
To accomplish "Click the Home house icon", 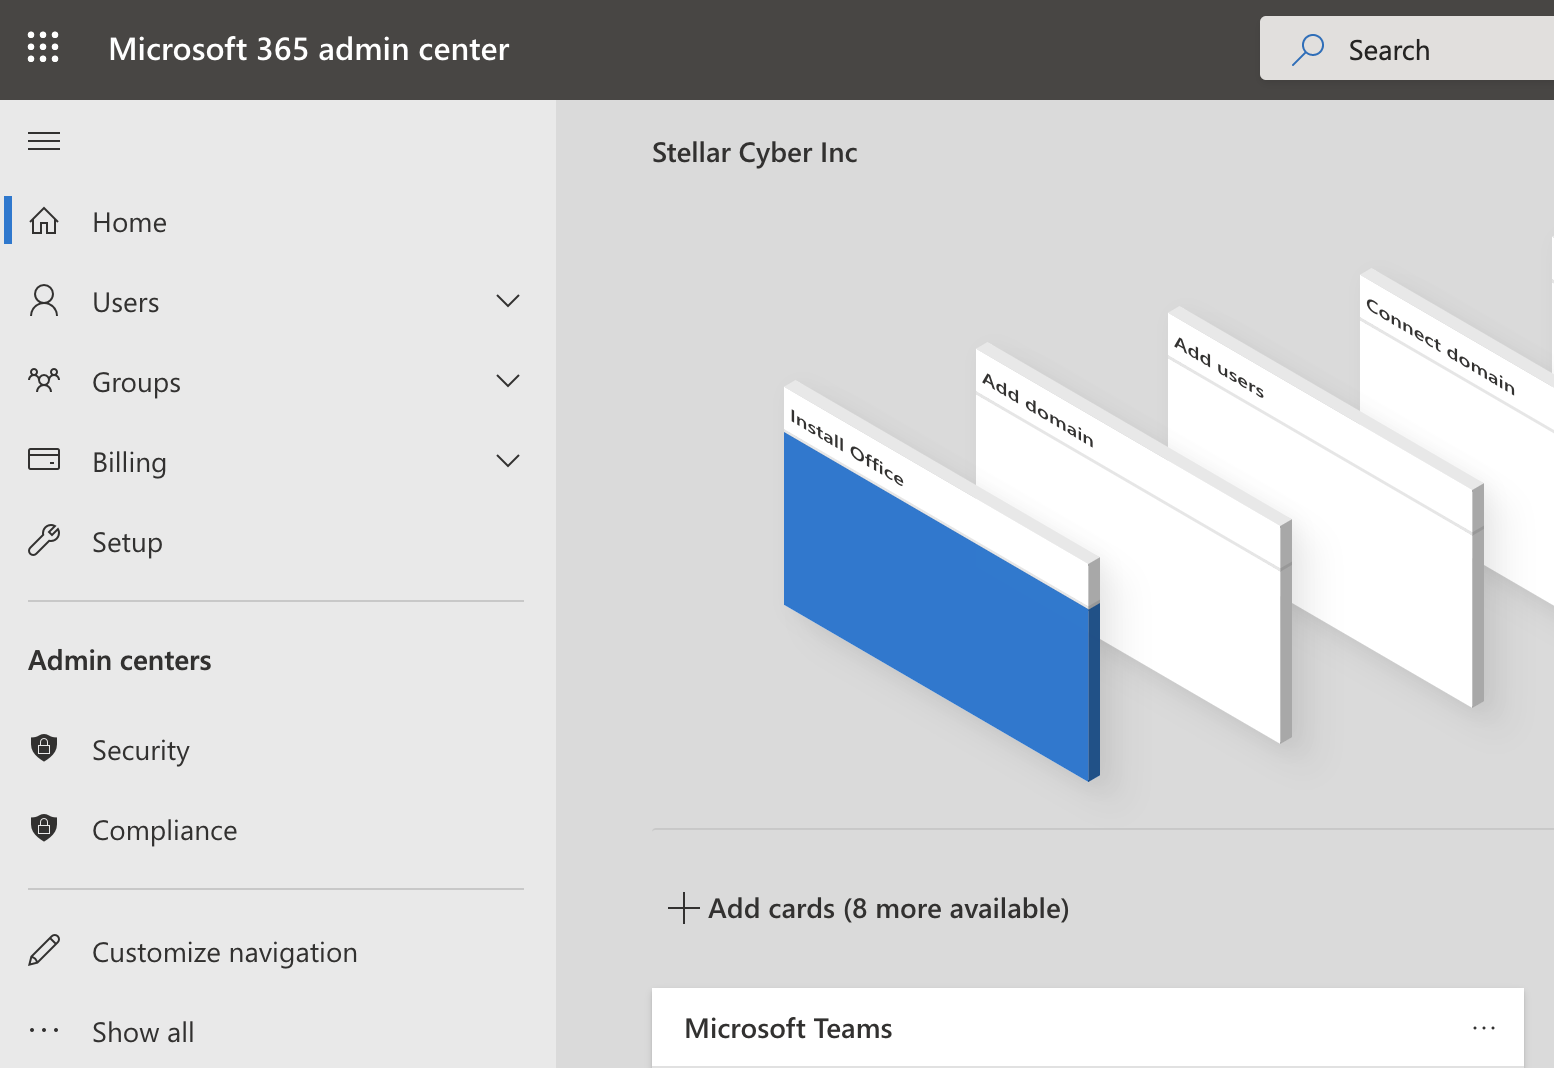I will point(44,221).
